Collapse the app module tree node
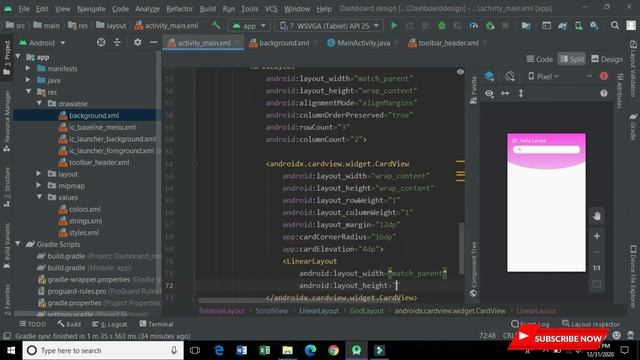Image resolution: width=640 pixels, height=360 pixels. [18, 57]
